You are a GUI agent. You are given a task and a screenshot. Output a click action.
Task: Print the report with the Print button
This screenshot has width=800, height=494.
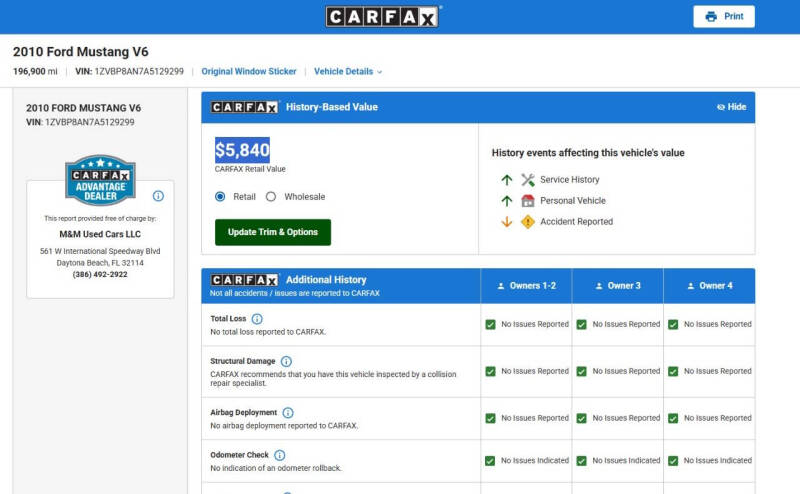point(724,17)
